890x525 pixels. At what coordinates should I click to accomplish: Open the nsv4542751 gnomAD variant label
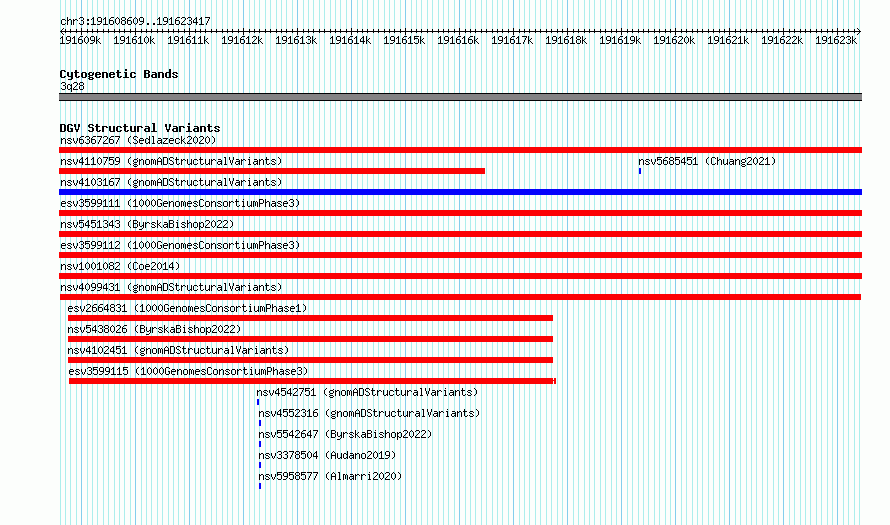tap(367, 392)
